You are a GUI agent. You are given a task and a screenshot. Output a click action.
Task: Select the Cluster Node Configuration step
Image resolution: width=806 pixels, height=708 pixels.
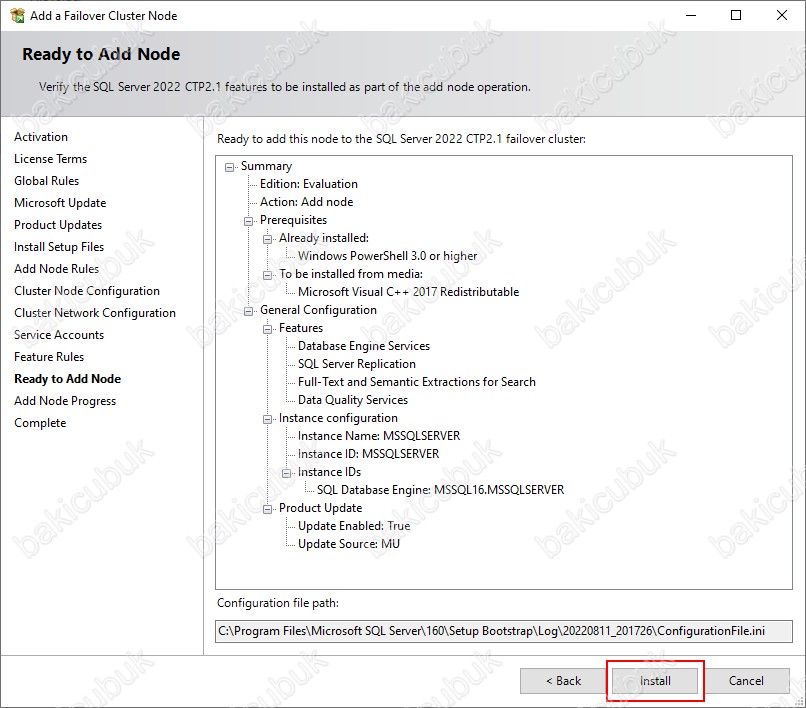point(87,291)
